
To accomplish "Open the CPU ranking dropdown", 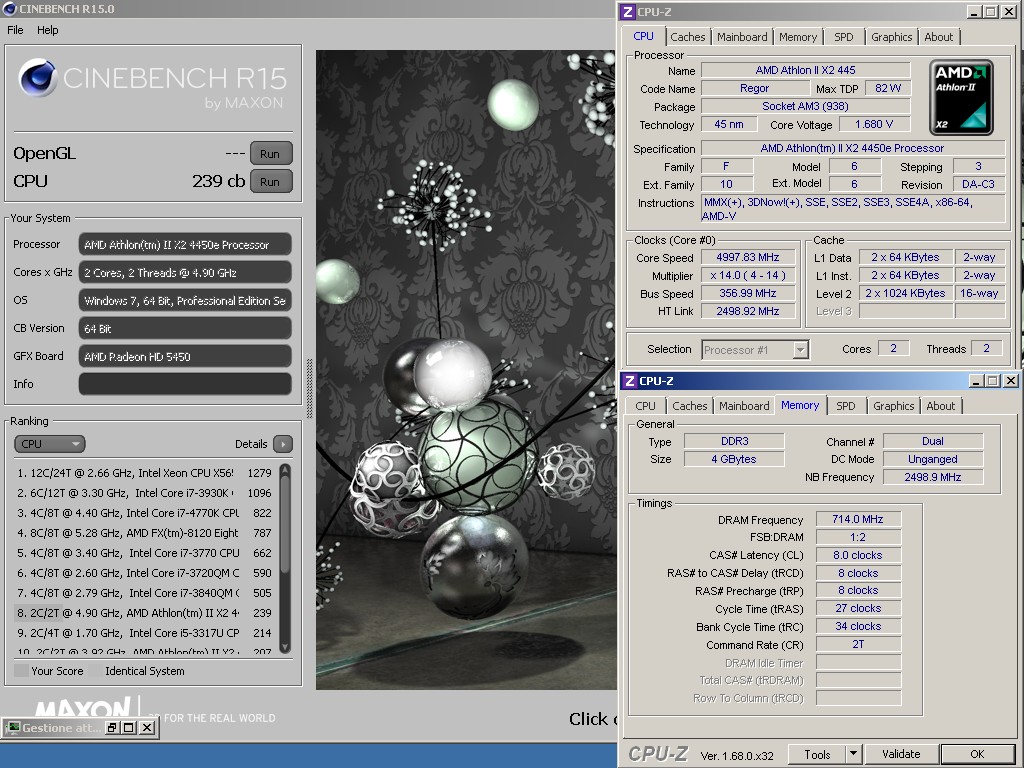I will [x=50, y=444].
